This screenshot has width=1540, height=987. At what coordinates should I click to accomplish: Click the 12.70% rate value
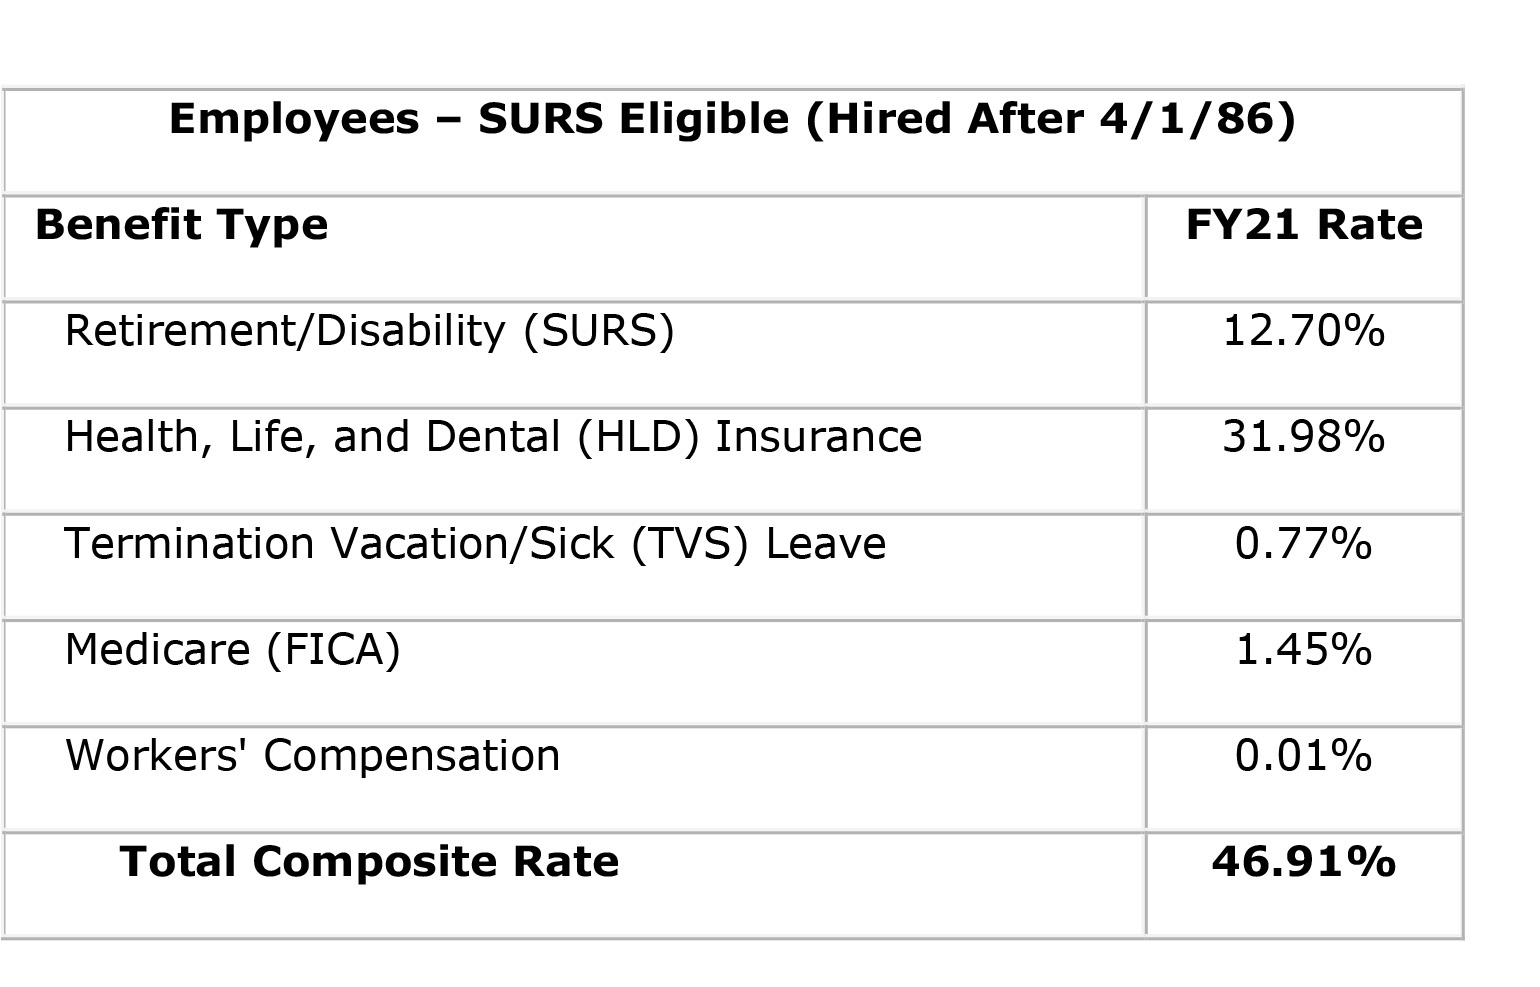pyautogui.click(x=1304, y=331)
